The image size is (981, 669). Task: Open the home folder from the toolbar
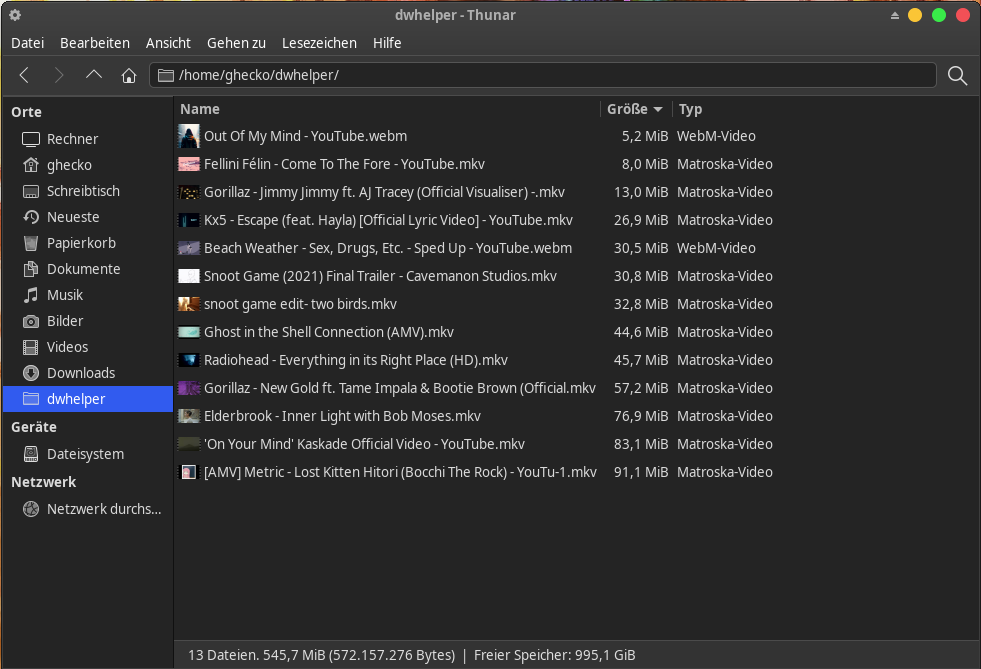point(129,75)
